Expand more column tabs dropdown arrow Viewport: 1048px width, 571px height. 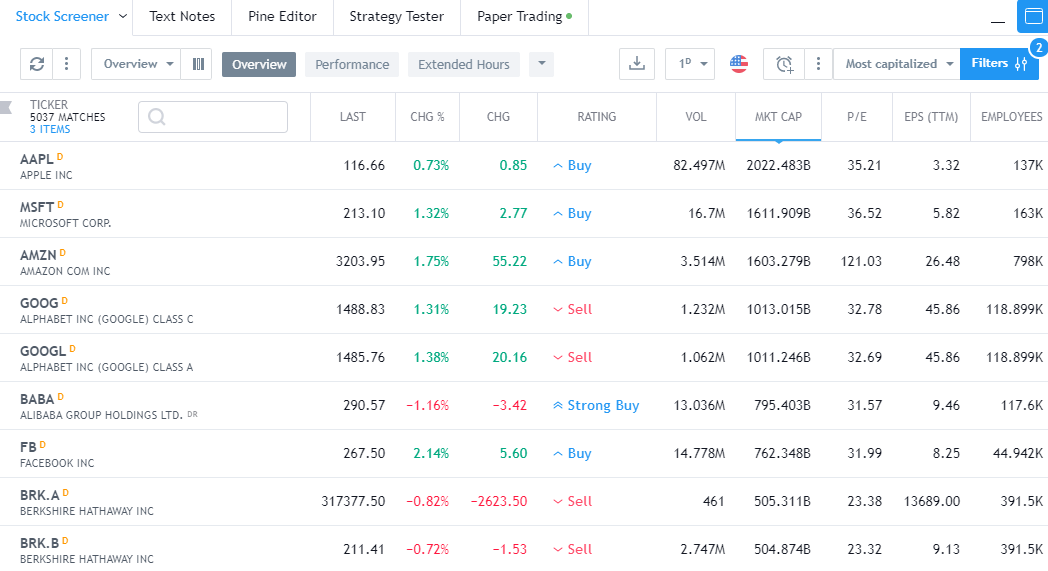[x=540, y=64]
